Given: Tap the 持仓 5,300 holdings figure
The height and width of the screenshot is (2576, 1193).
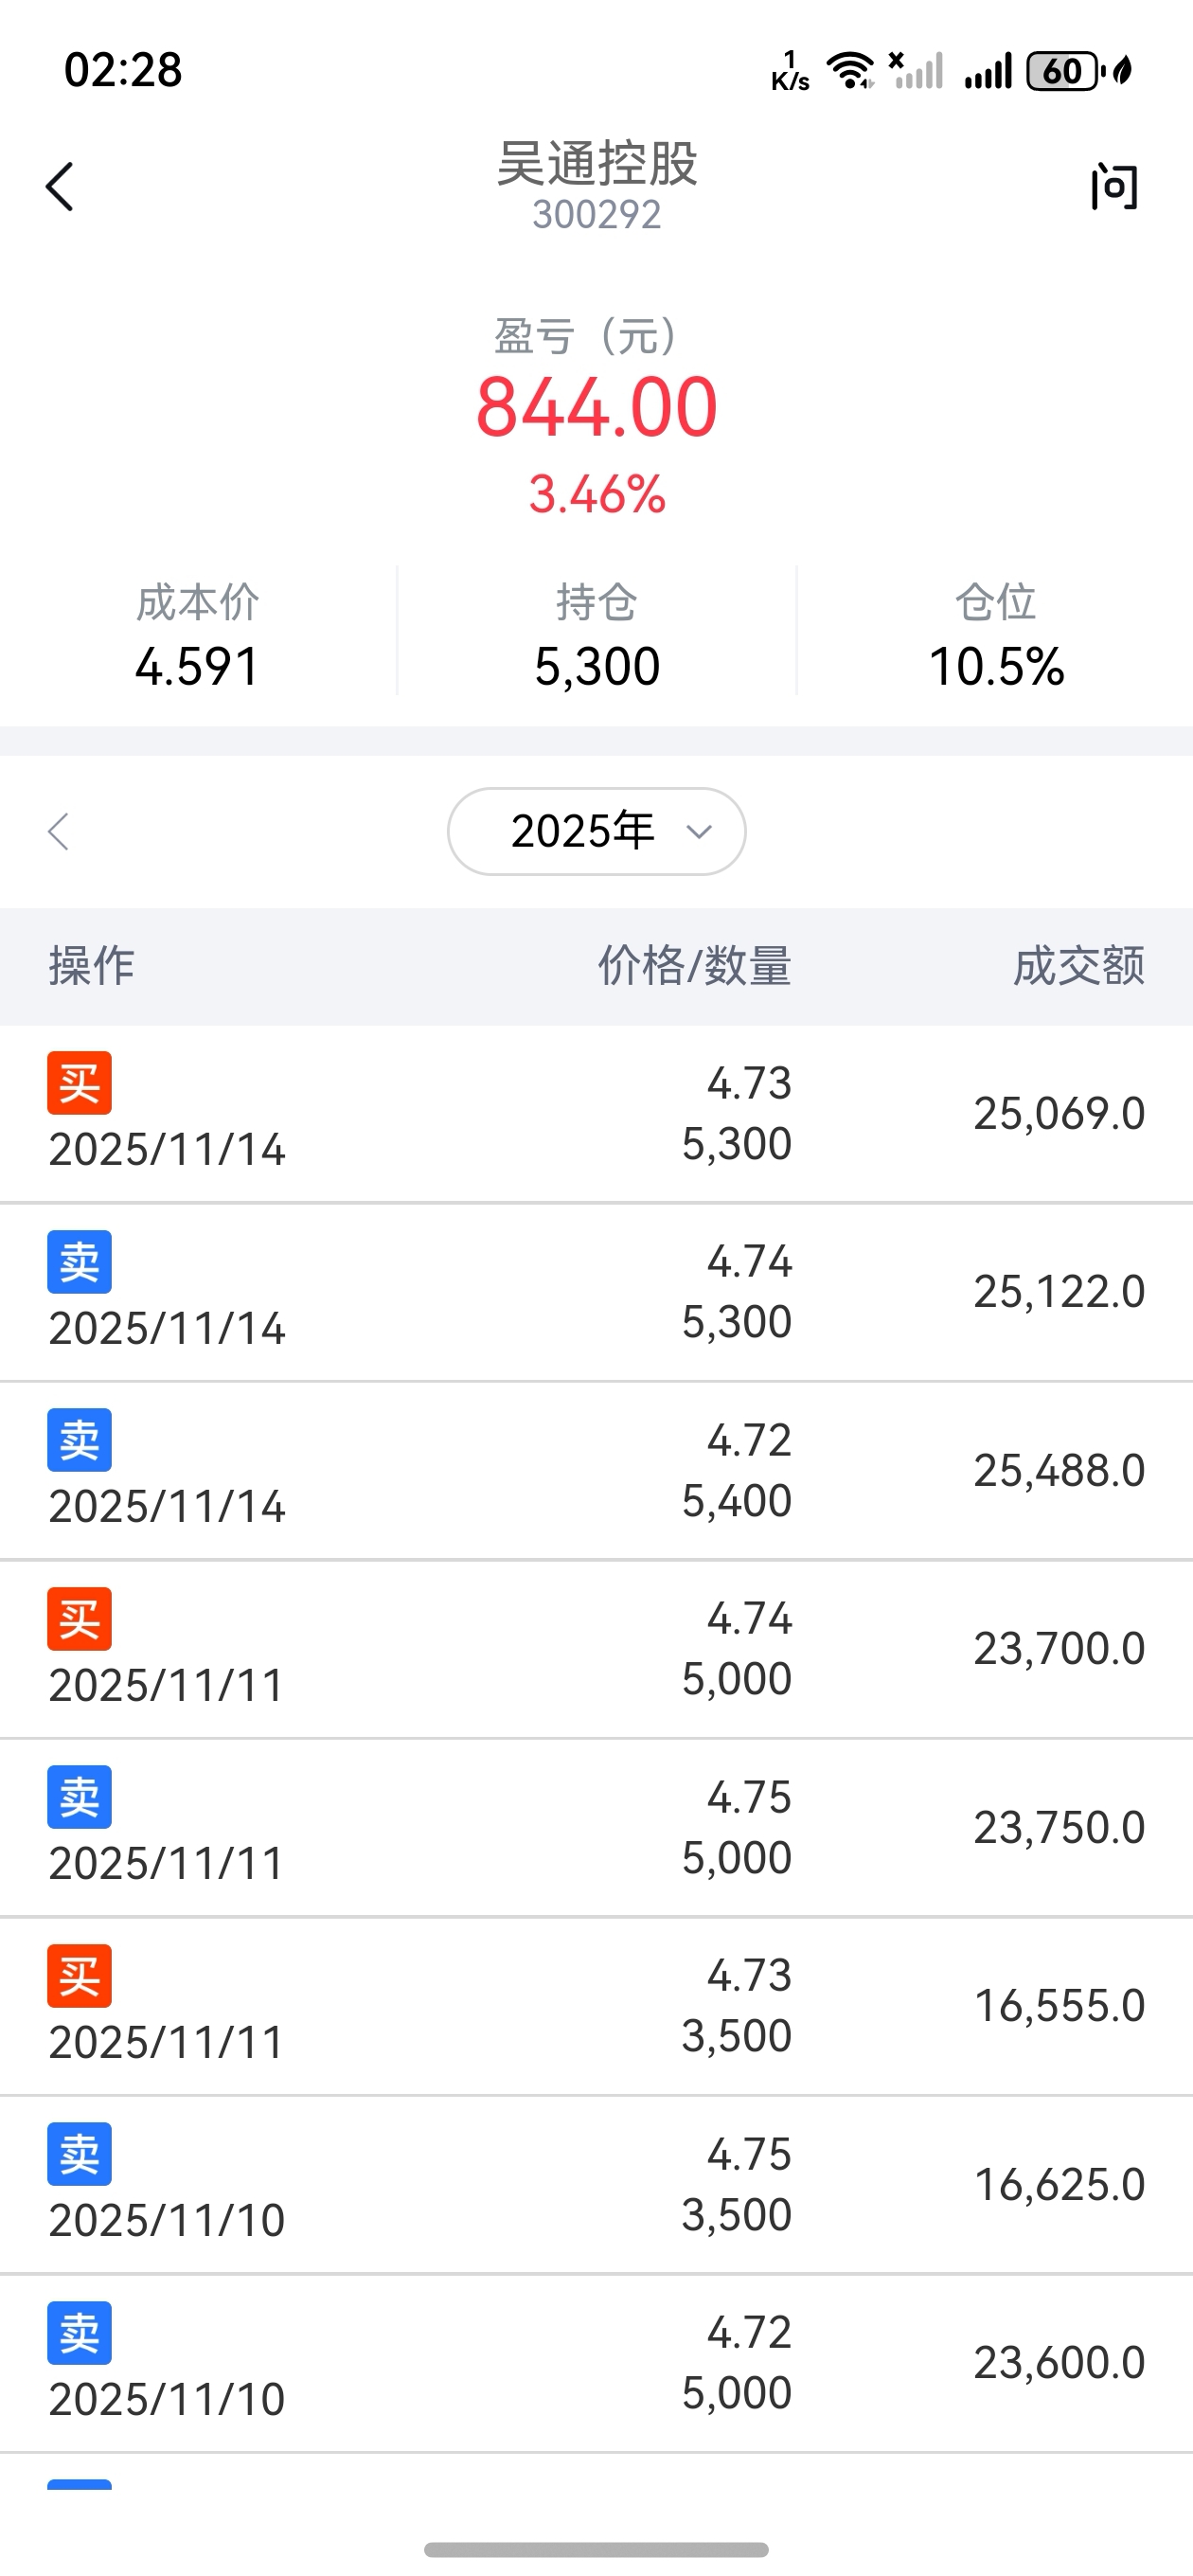Looking at the screenshot, I should pos(597,666).
